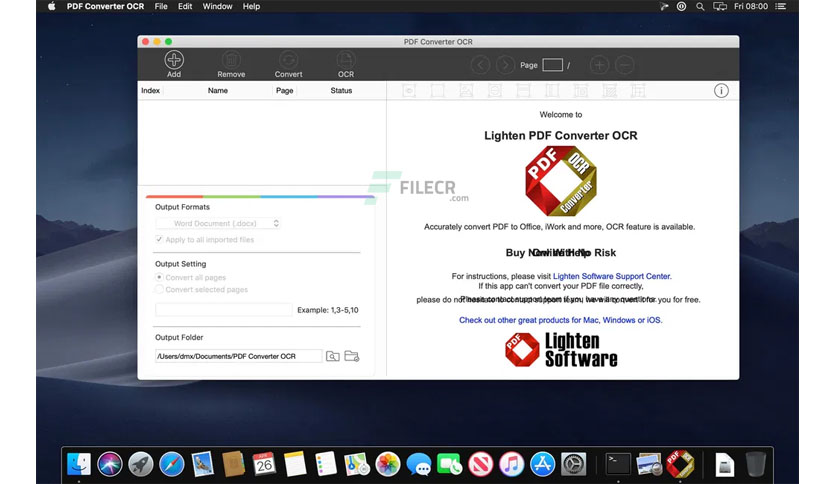Click Check out other great products link
The width and height of the screenshot is (836, 484).
(560, 320)
